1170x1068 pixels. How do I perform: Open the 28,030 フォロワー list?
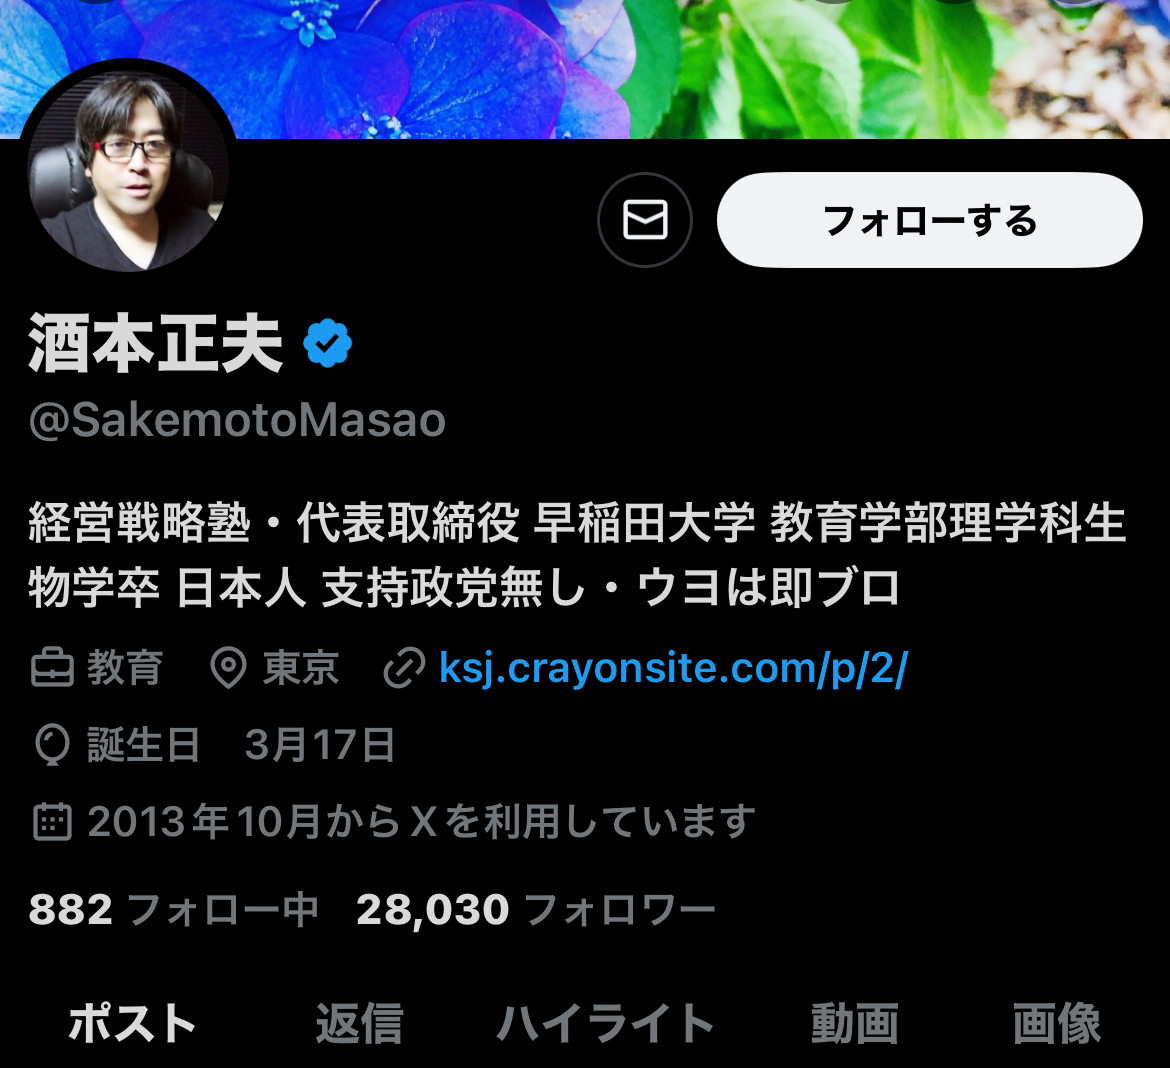(536, 910)
